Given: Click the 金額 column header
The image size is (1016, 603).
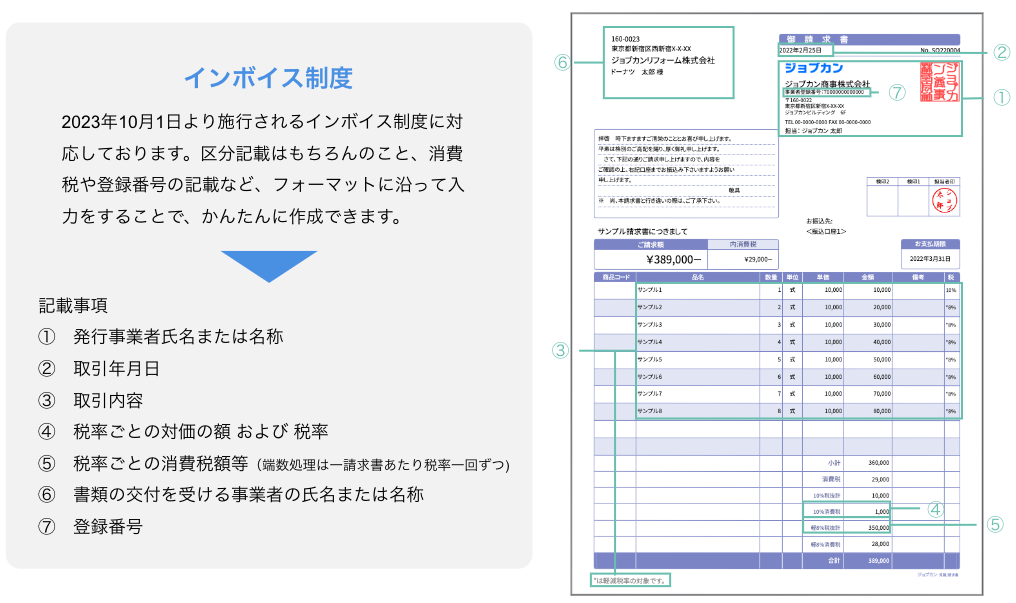Looking at the screenshot, I should pyautogui.click(x=868, y=277).
